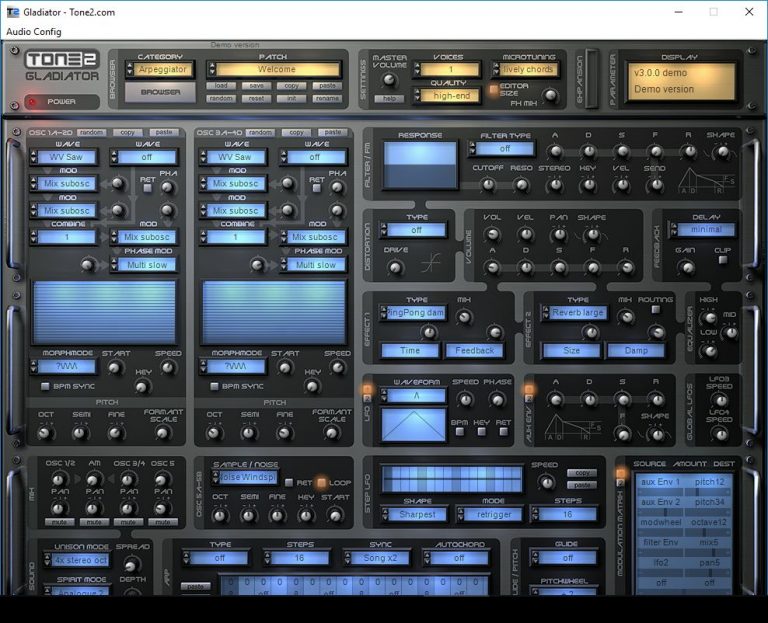Click the LFO triangle waveform display
The height and width of the screenshot is (623, 768).
pyautogui.click(x=414, y=425)
